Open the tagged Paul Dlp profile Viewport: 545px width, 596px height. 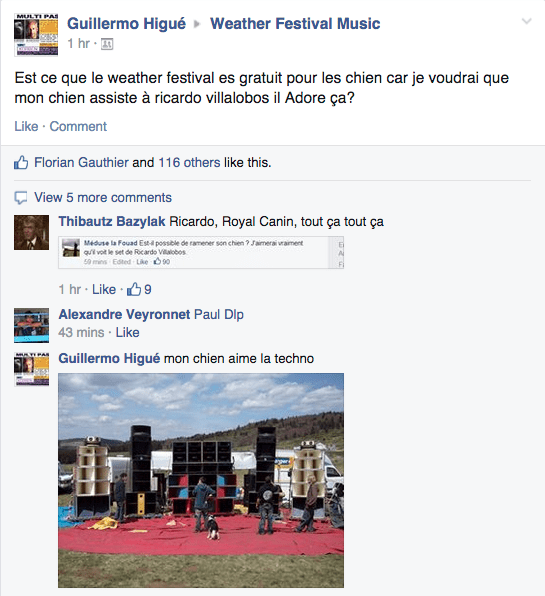click(219, 314)
